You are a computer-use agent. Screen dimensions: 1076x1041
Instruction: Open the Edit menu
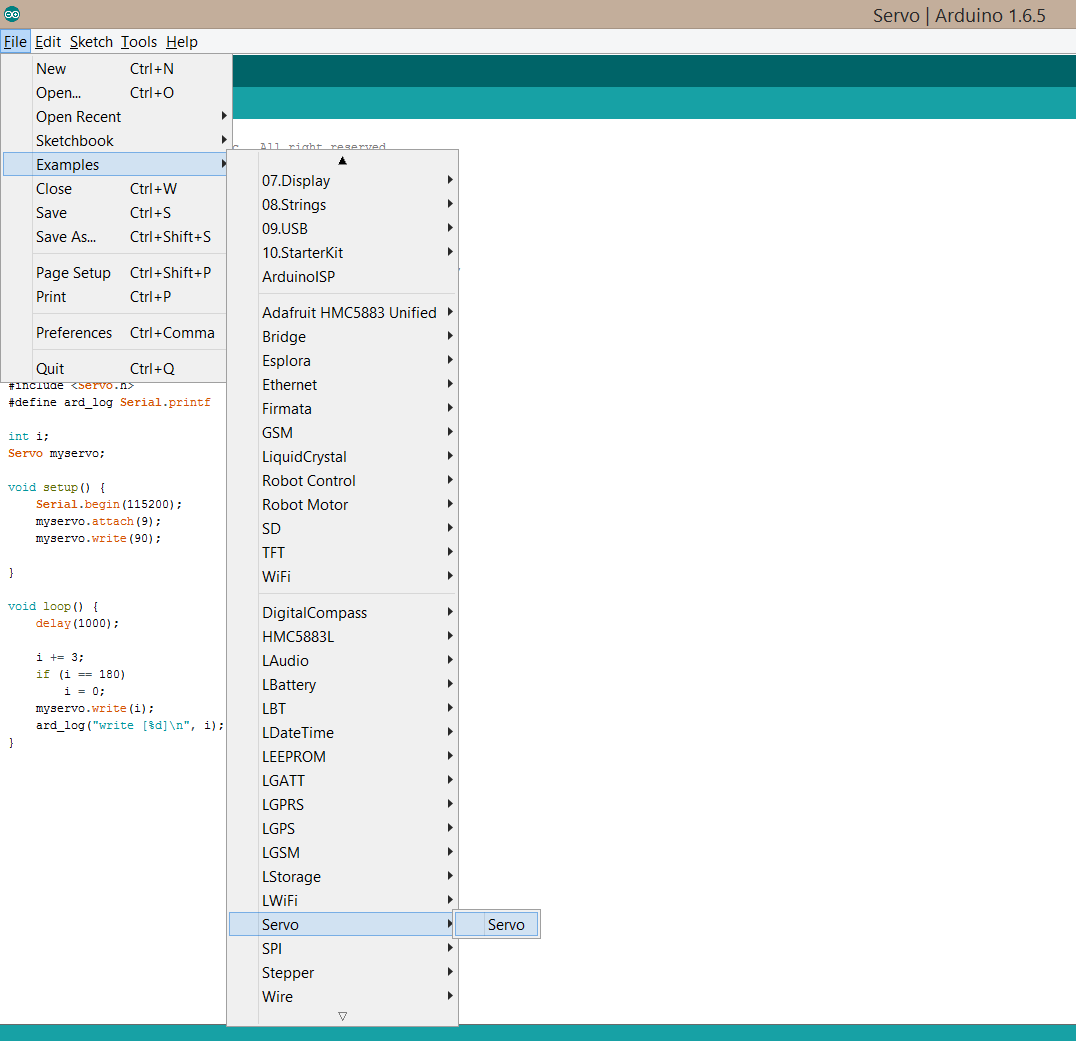pos(48,42)
